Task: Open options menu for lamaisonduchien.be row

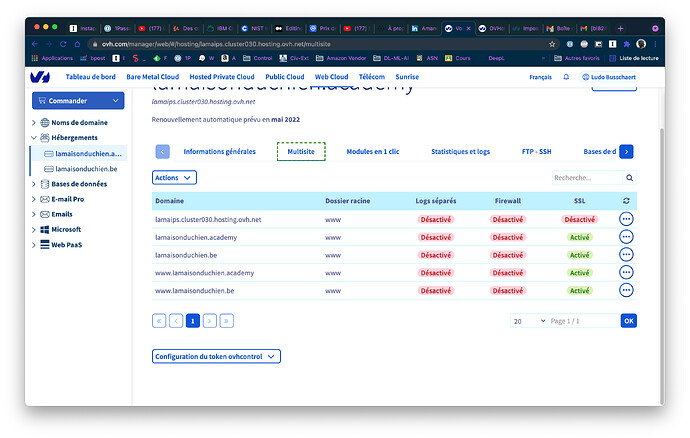Action: point(626,255)
